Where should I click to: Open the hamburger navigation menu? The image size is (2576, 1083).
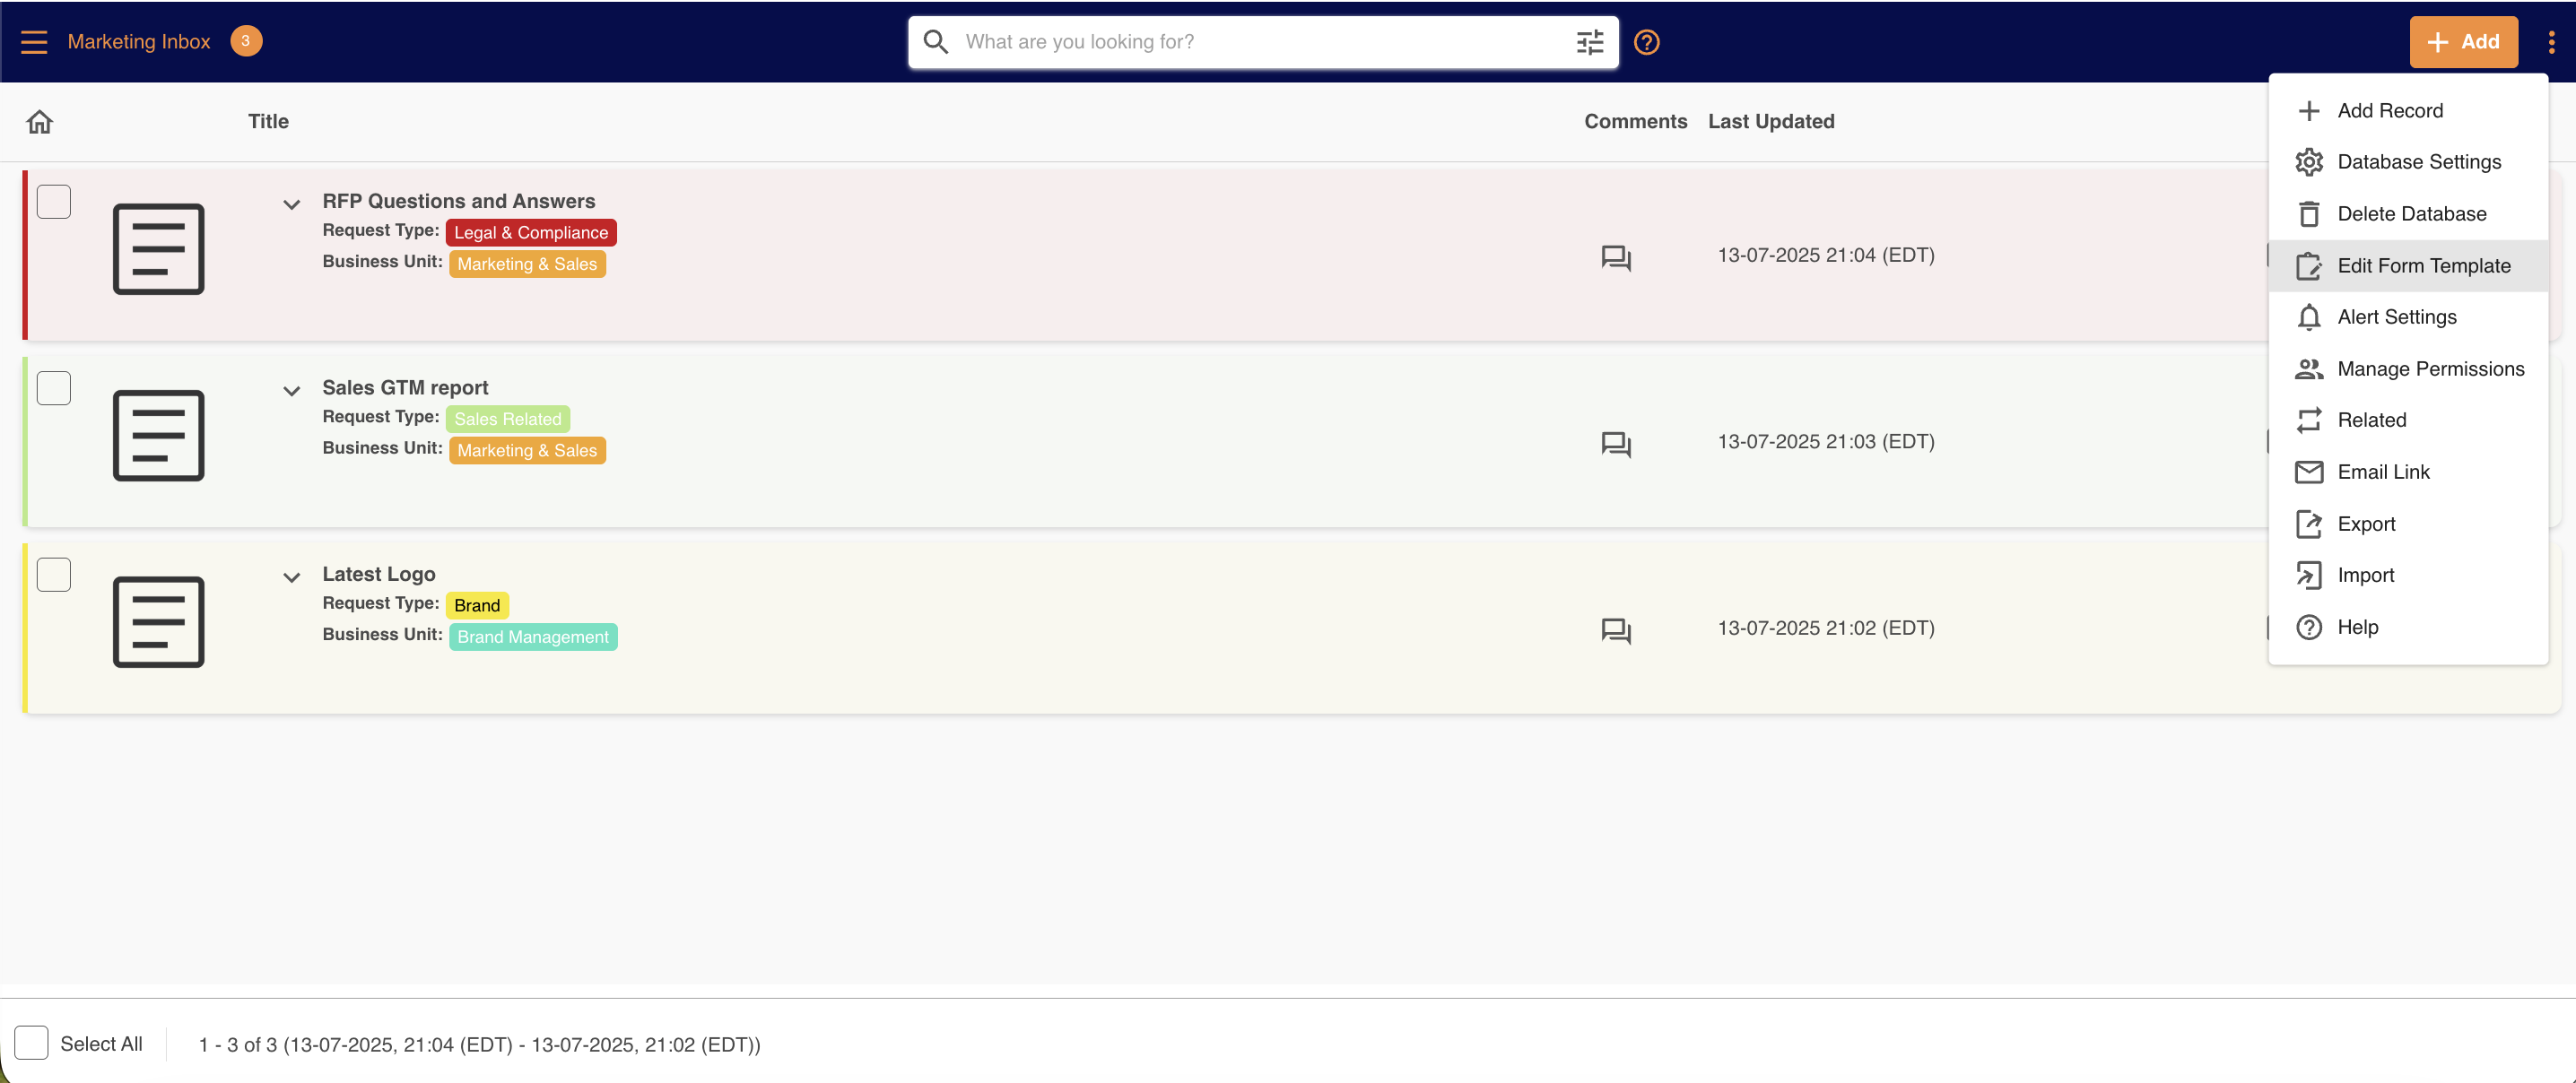coord(34,42)
